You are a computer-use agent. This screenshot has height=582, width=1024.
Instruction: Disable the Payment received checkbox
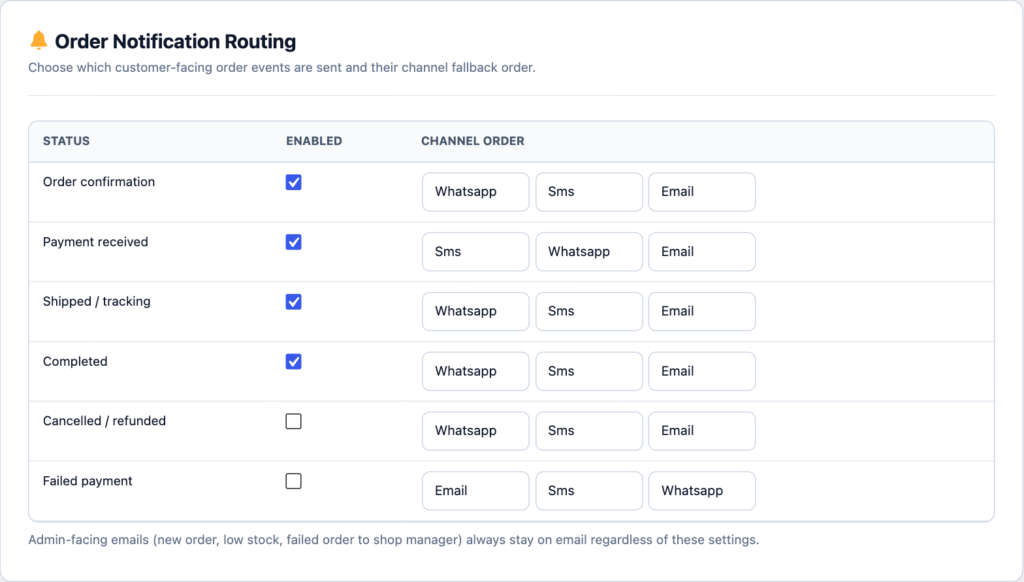pos(293,242)
